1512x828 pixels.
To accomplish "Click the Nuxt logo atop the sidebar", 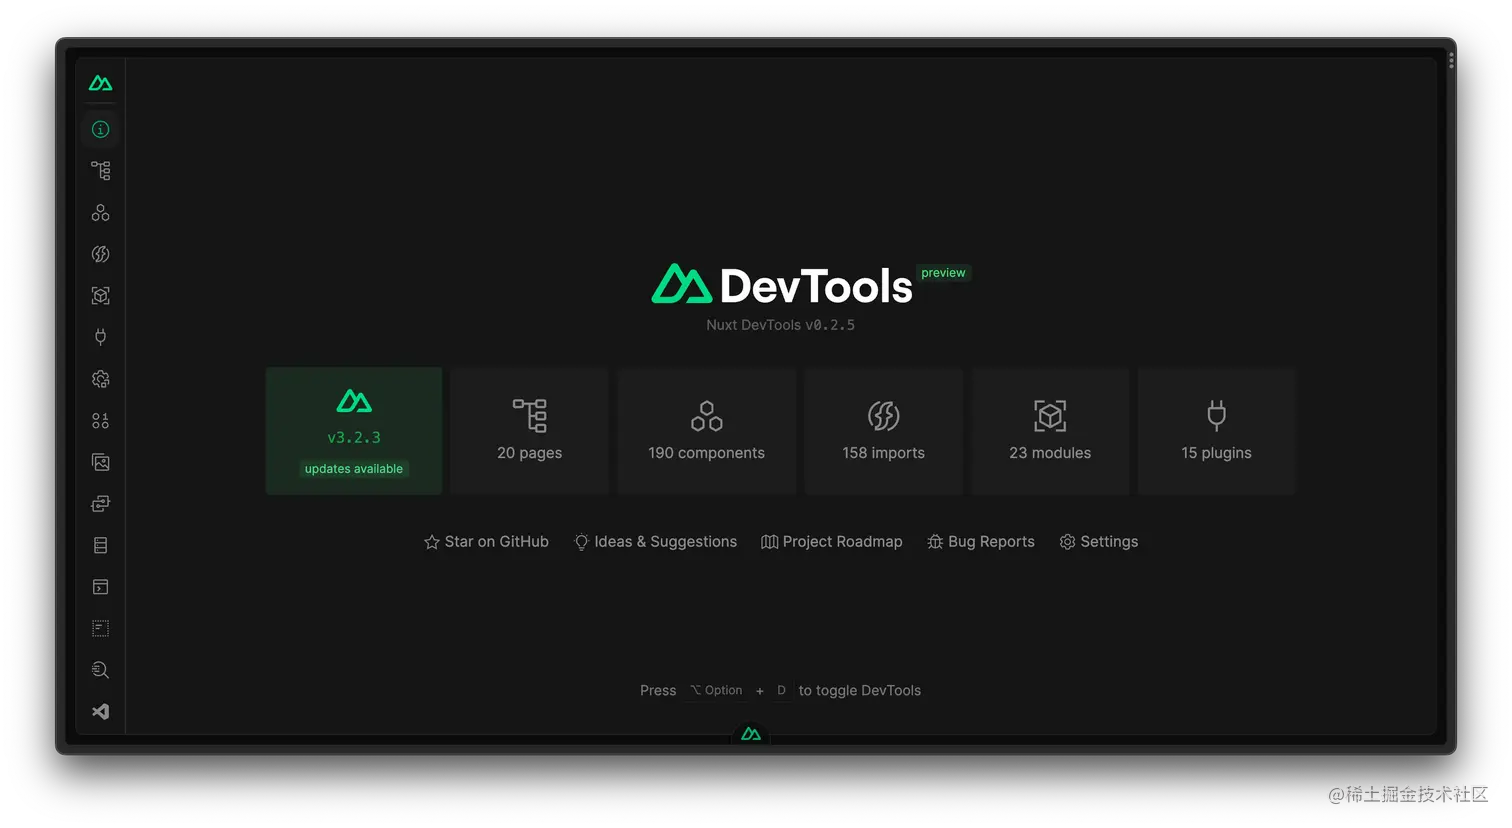I will pyautogui.click(x=100, y=83).
